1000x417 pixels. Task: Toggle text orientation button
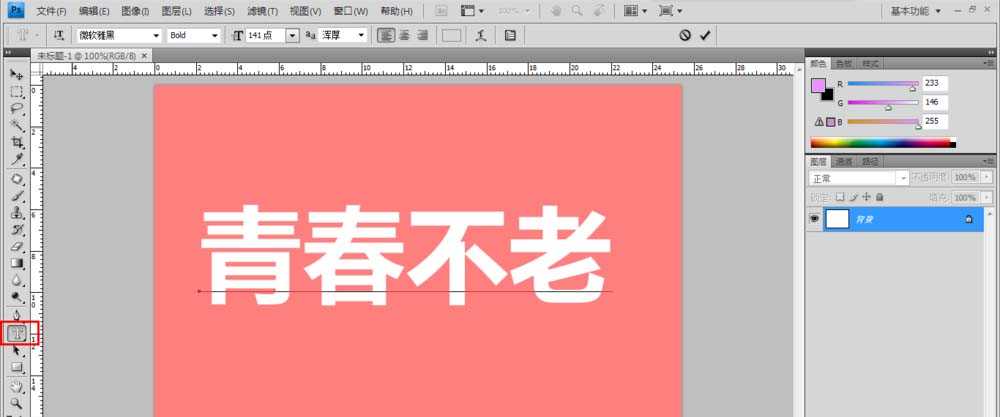click(x=56, y=35)
